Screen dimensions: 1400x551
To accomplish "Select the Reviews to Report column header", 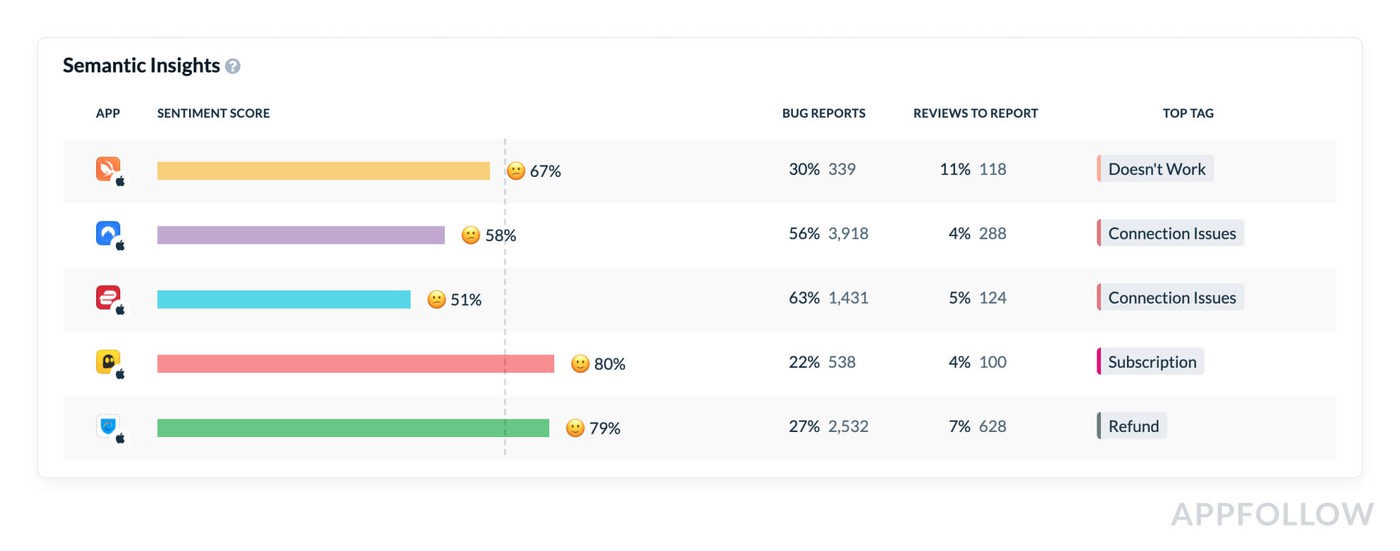I will [975, 113].
